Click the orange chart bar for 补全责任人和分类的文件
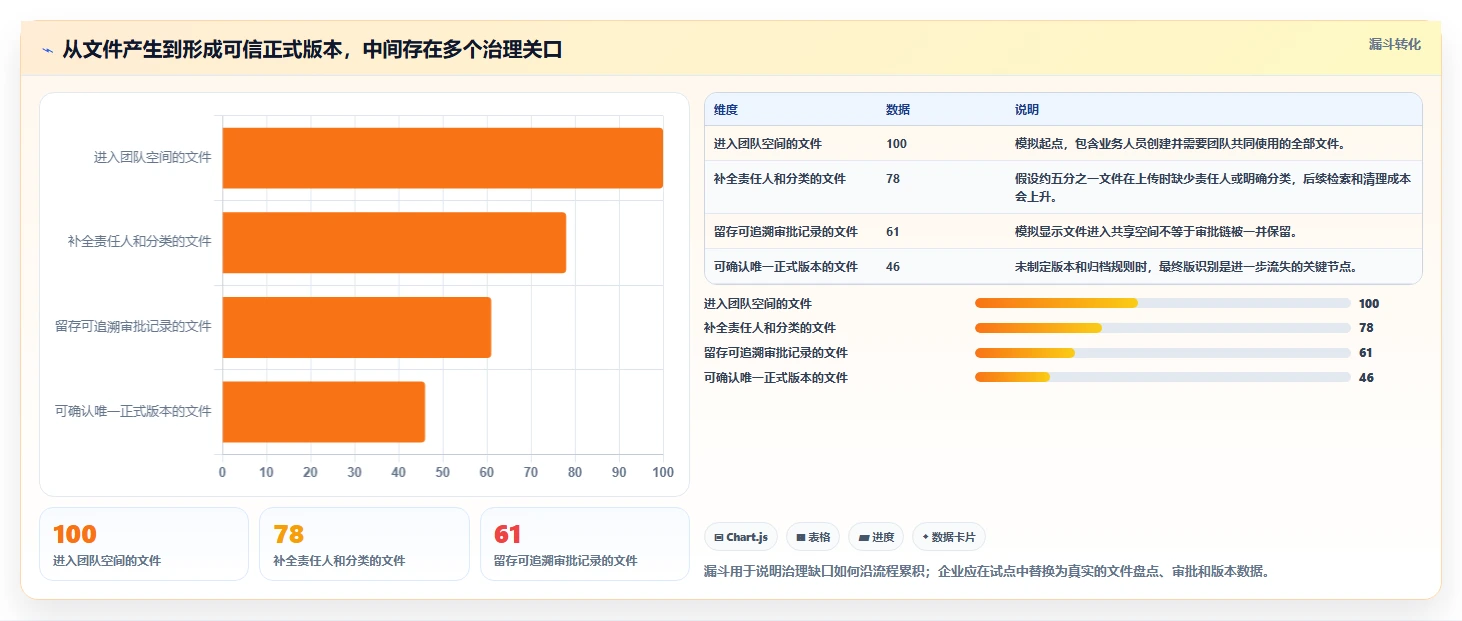Viewport: 1462px width, 621px height. point(394,242)
